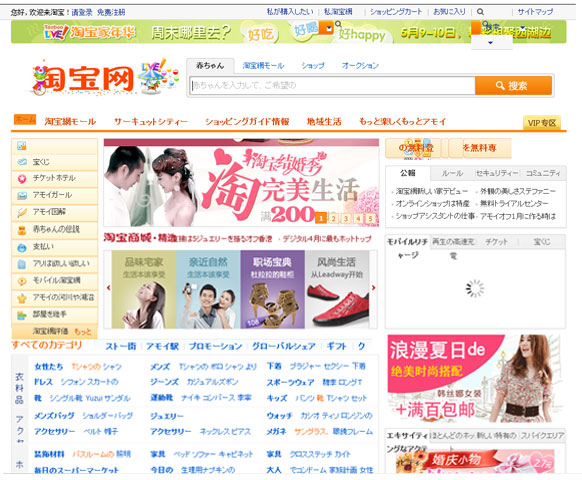Image resolution: width=582 pixels, height=480 pixels.
Task: Open the ルール notice tab
Action: click(x=452, y=173)
